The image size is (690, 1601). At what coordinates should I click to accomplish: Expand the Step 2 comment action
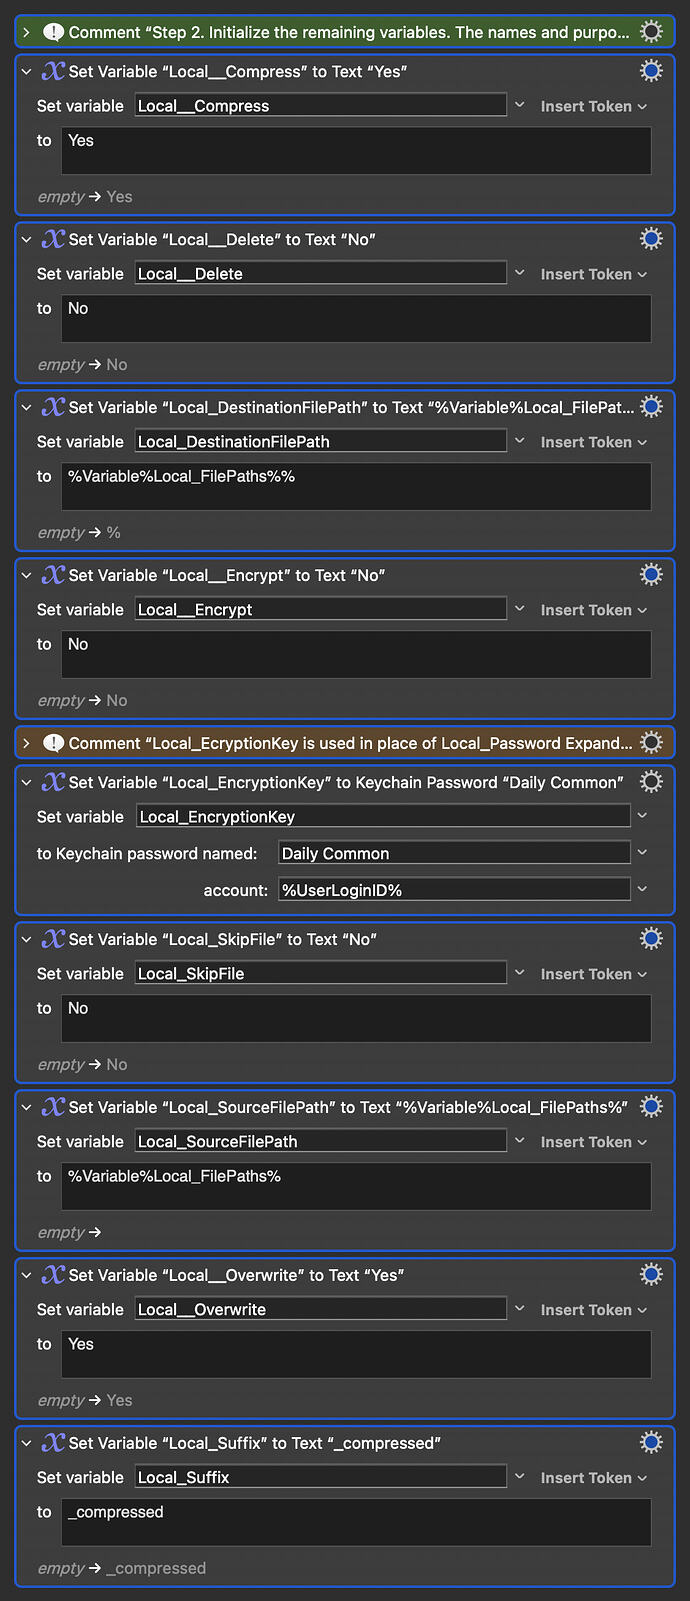[x=27, y=32]
